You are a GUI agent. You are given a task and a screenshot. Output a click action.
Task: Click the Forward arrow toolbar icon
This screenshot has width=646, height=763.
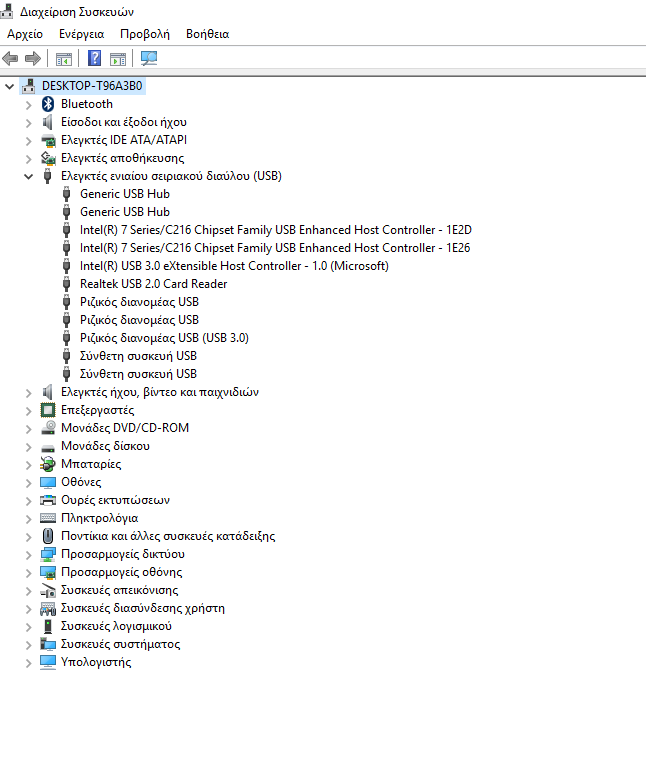click(33, 58)
